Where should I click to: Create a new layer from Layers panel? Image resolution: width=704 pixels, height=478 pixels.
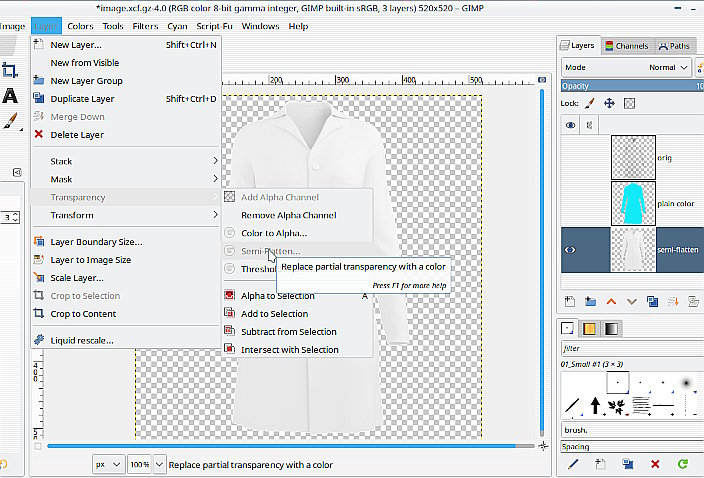tap(572, 300)
